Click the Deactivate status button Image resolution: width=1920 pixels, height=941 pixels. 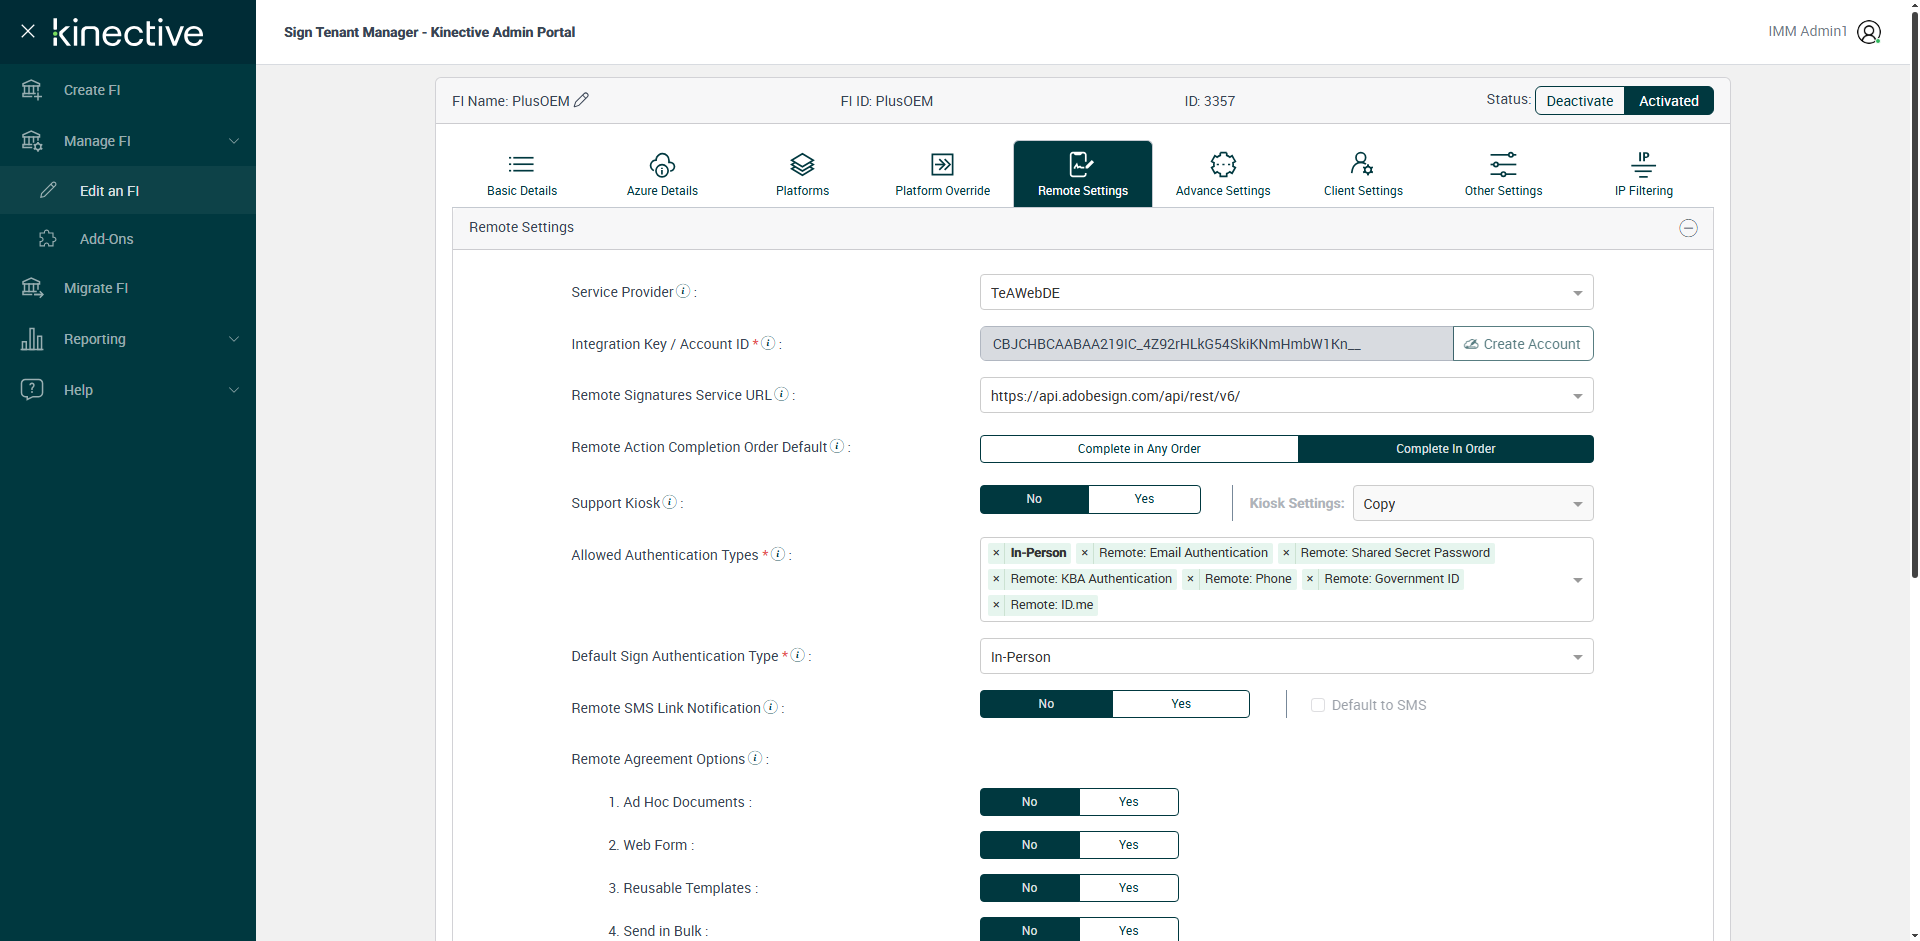point(1579,101)
